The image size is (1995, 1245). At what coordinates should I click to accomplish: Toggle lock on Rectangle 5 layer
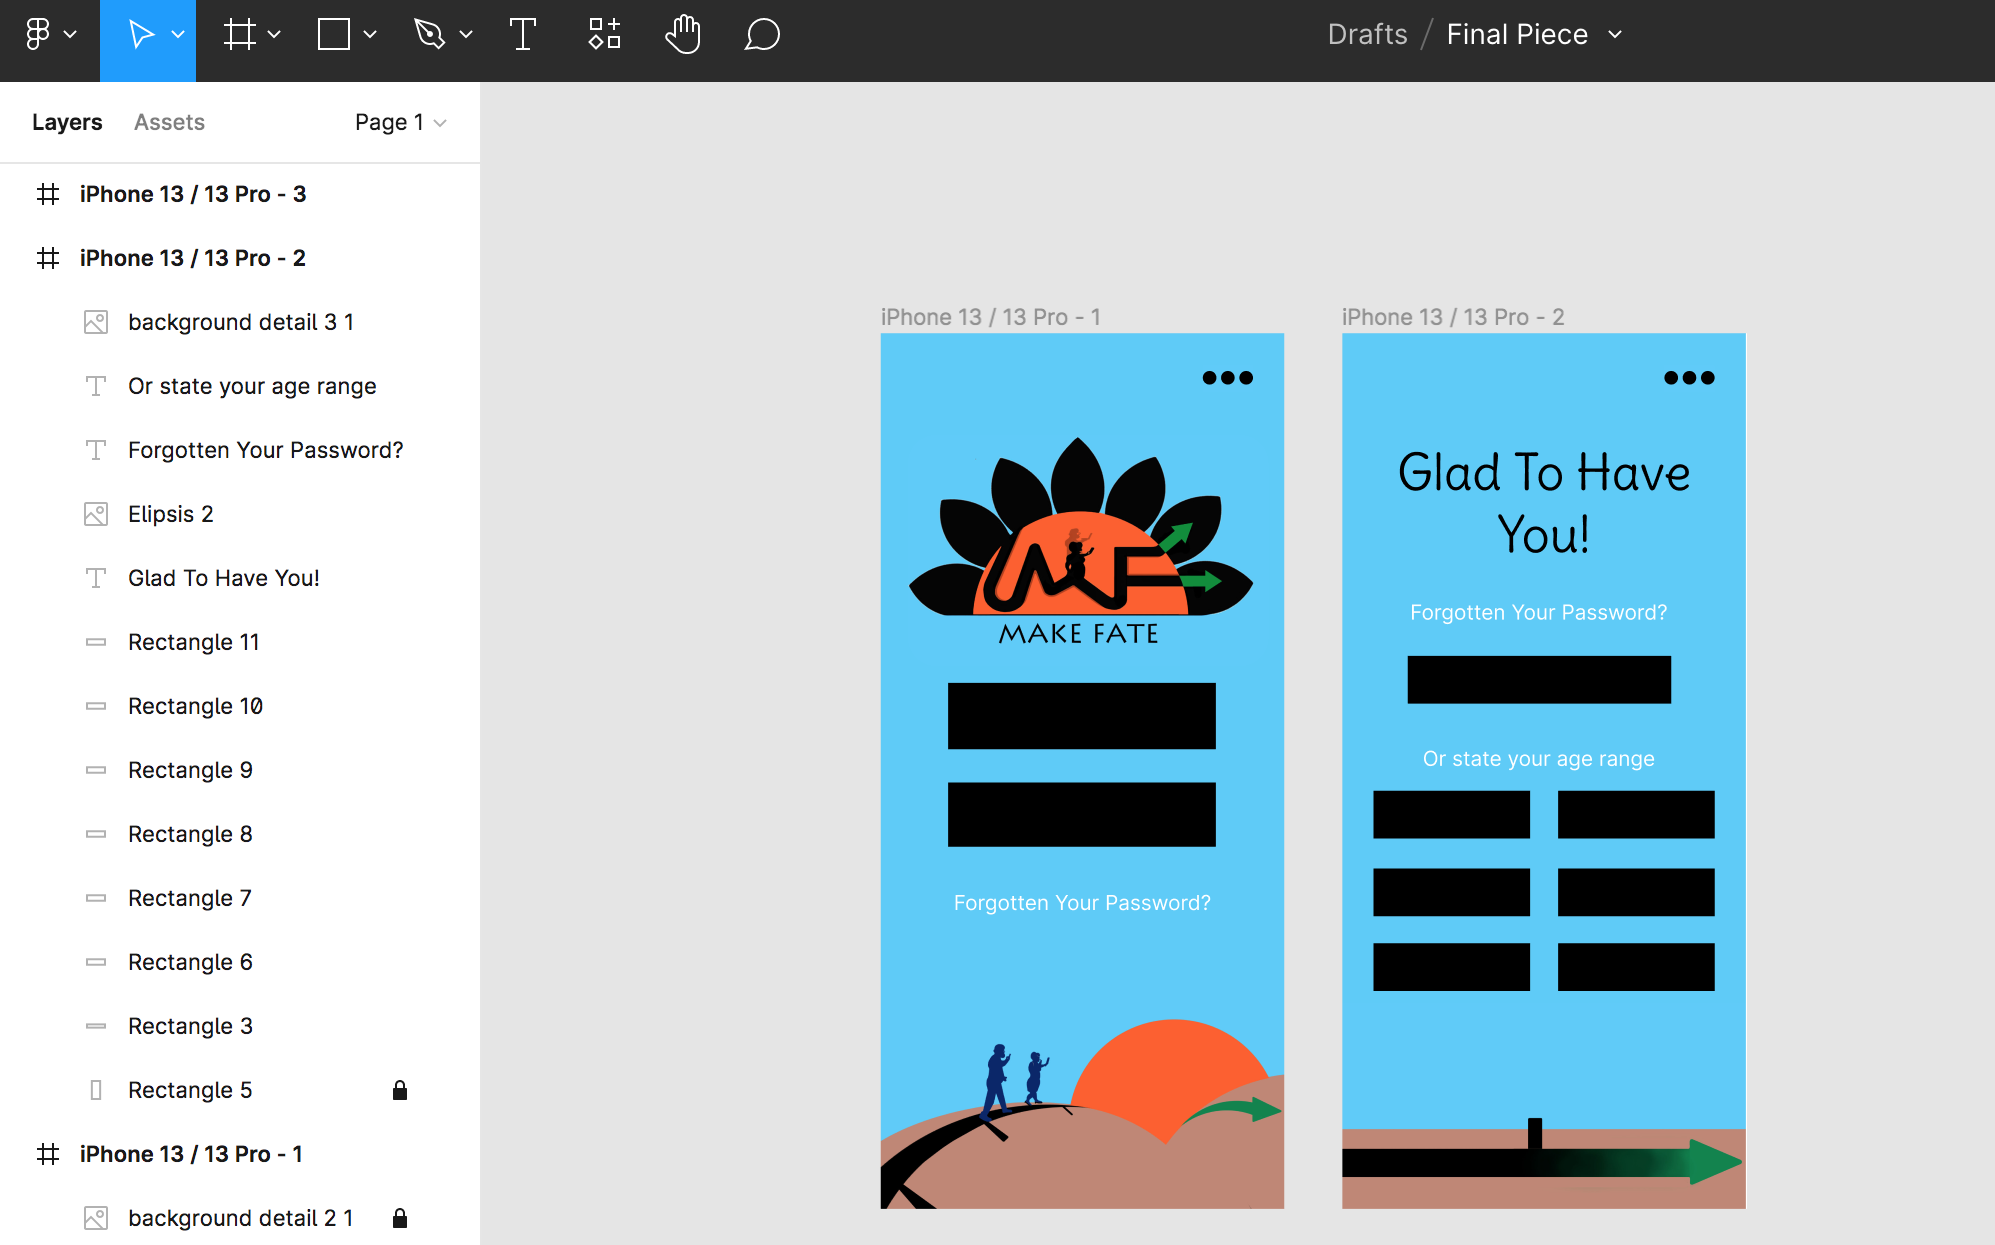click(400, 1090)
